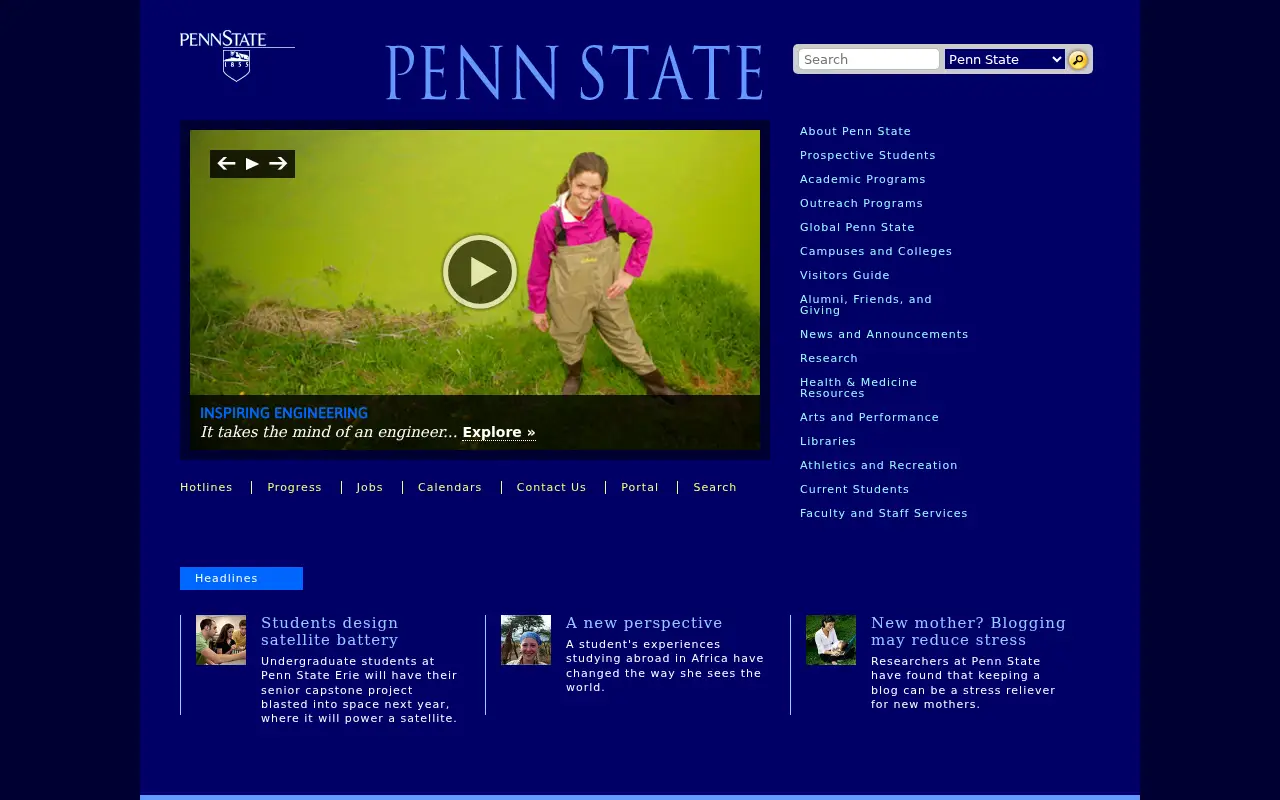Open Arts and Performance
The width and height of the screenshot is (1280, 800).
[x=869, y=418]
